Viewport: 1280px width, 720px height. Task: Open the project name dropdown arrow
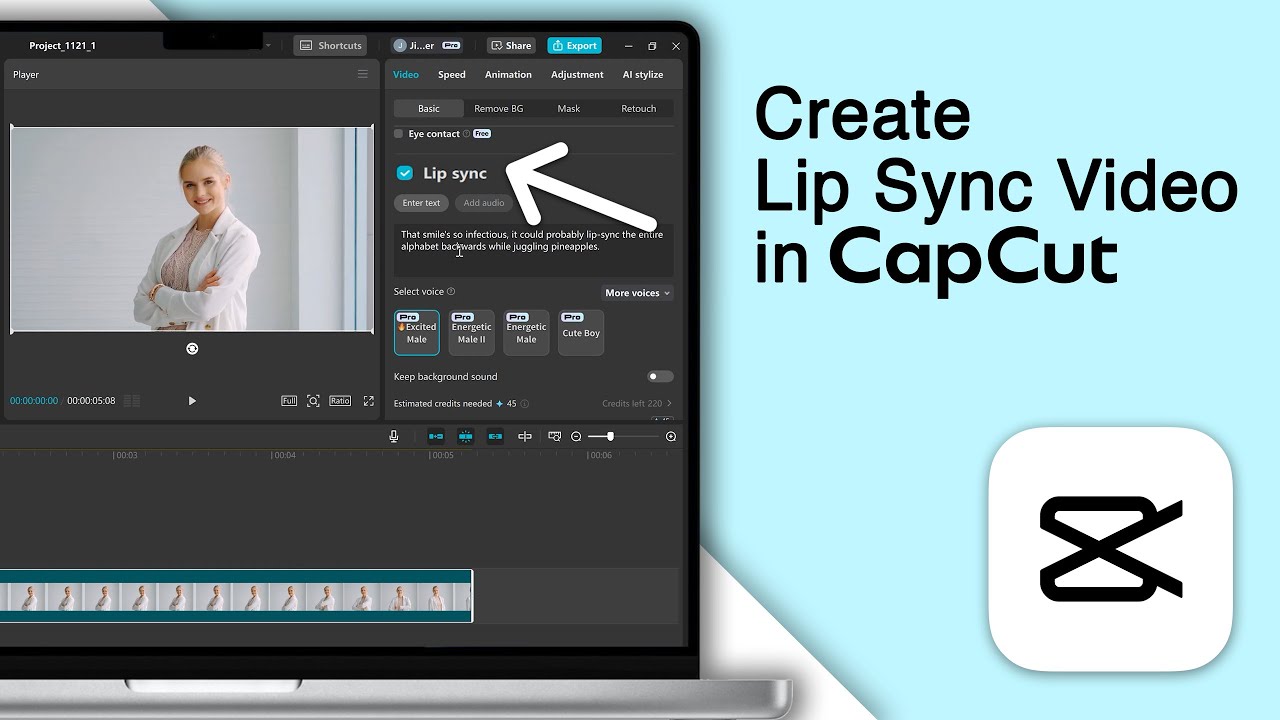pos(268,46)
